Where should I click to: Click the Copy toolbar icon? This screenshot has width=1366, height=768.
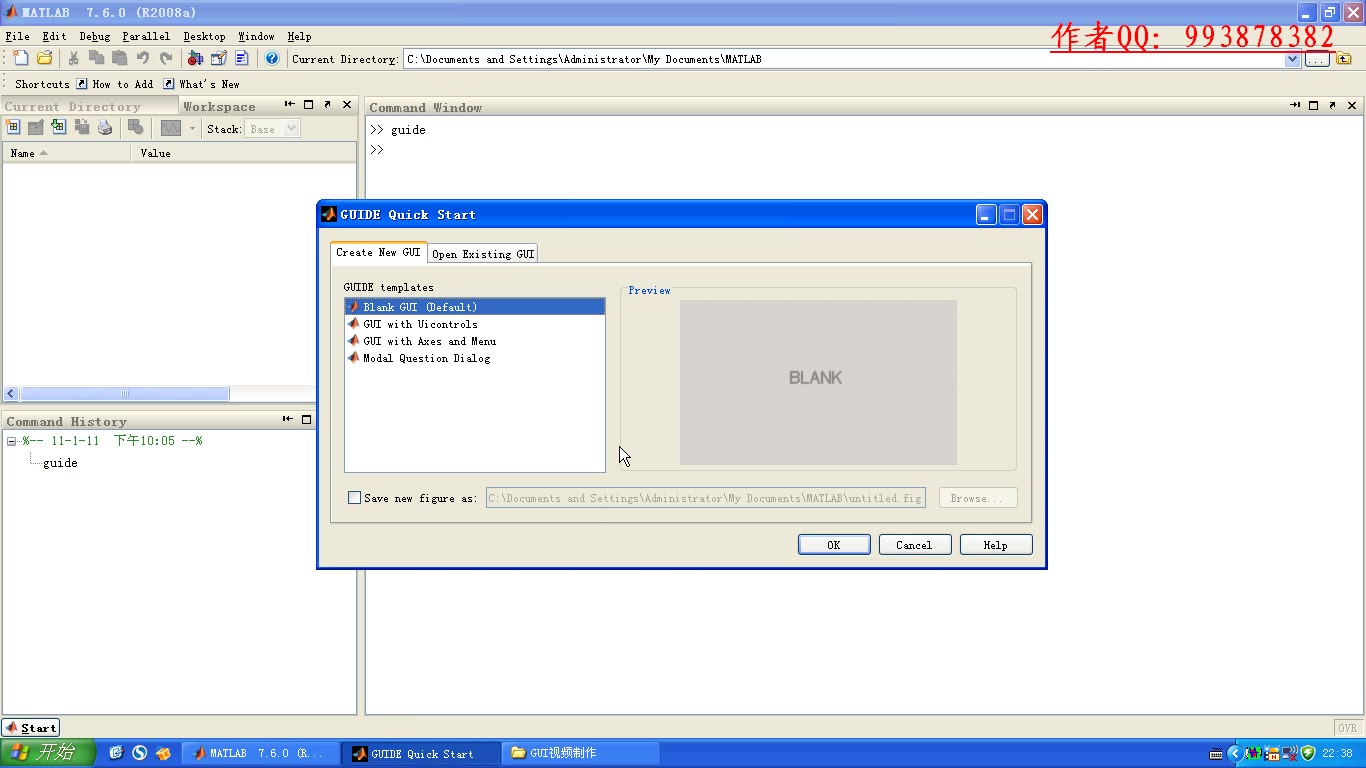[x=96, y=59]
